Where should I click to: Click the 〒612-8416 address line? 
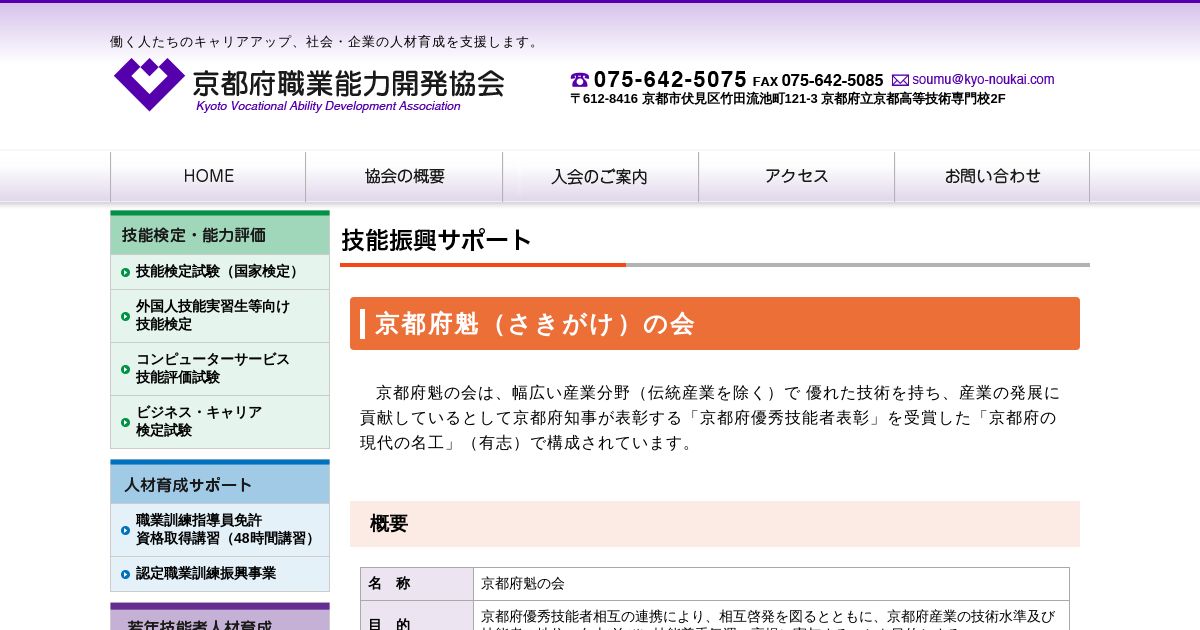point(787,99)
